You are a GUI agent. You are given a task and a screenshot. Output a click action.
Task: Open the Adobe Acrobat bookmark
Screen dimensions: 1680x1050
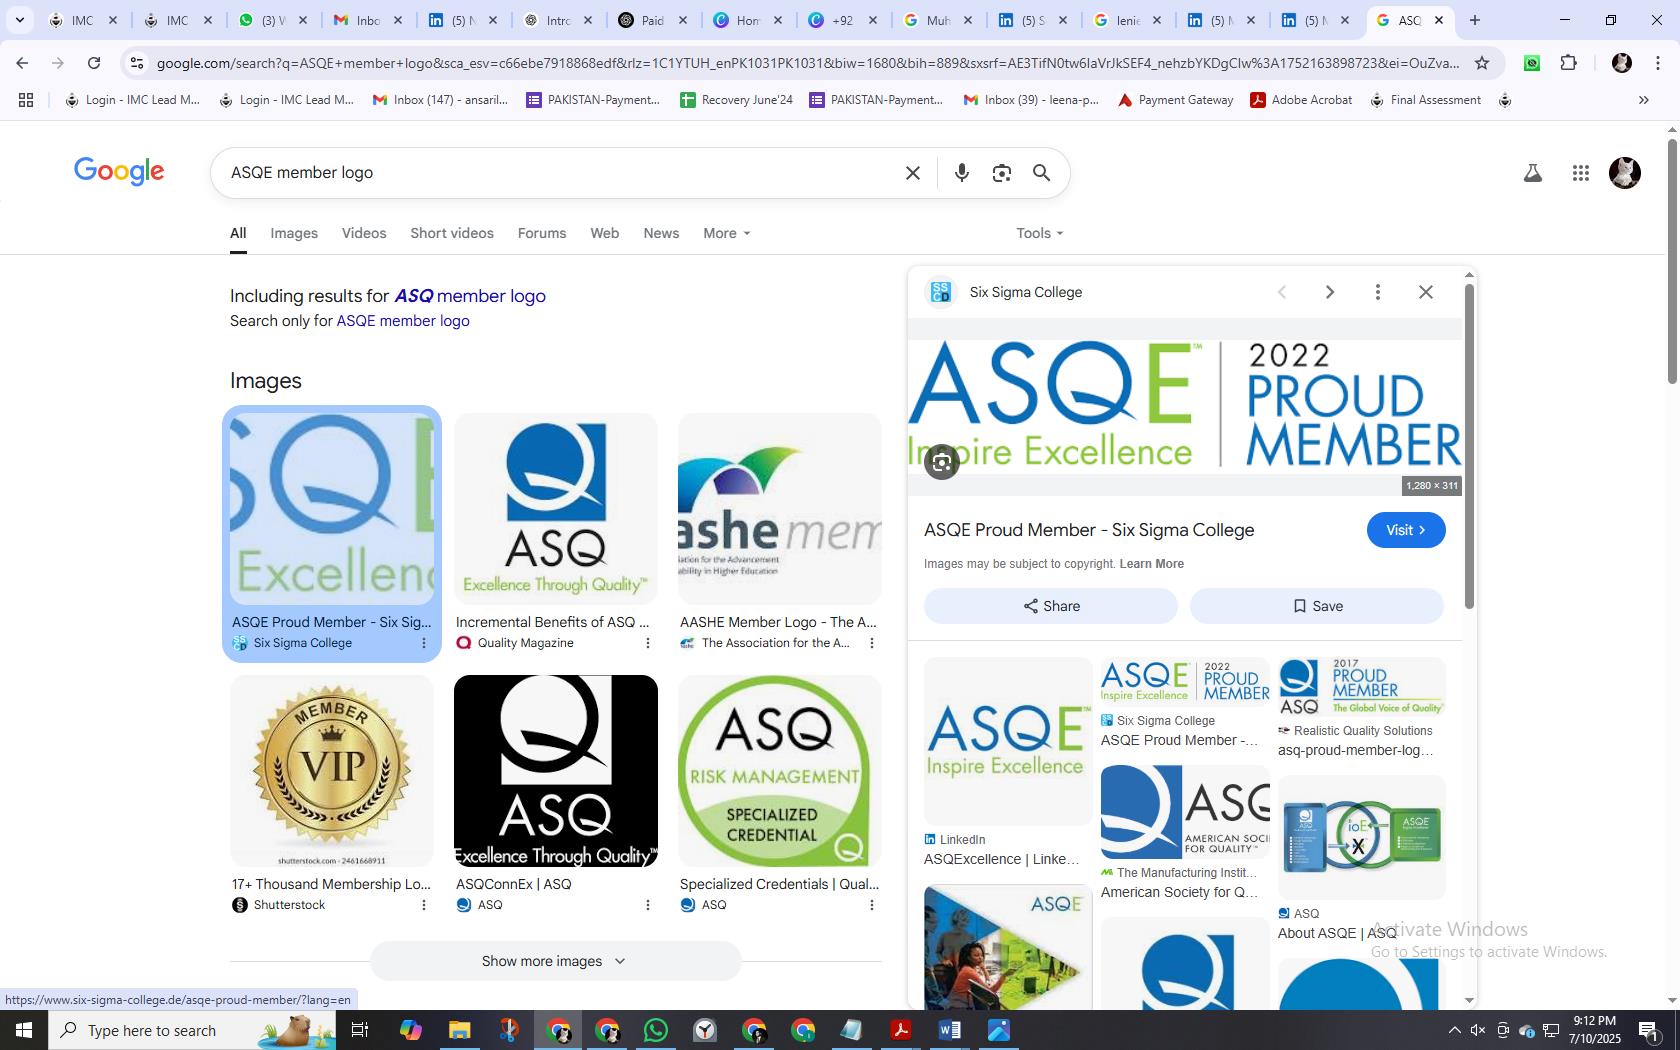point(1301,100)
